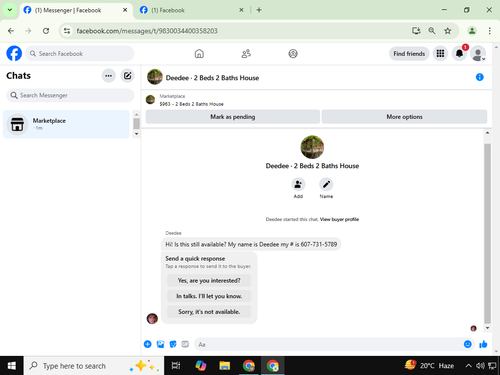Open the browser zoom magnifier icon
The image size is (500, 375).
click(432, 31)
